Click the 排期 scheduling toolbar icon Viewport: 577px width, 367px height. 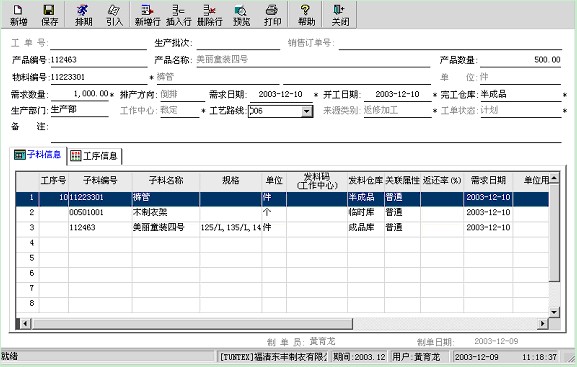(x=84, y=15)
